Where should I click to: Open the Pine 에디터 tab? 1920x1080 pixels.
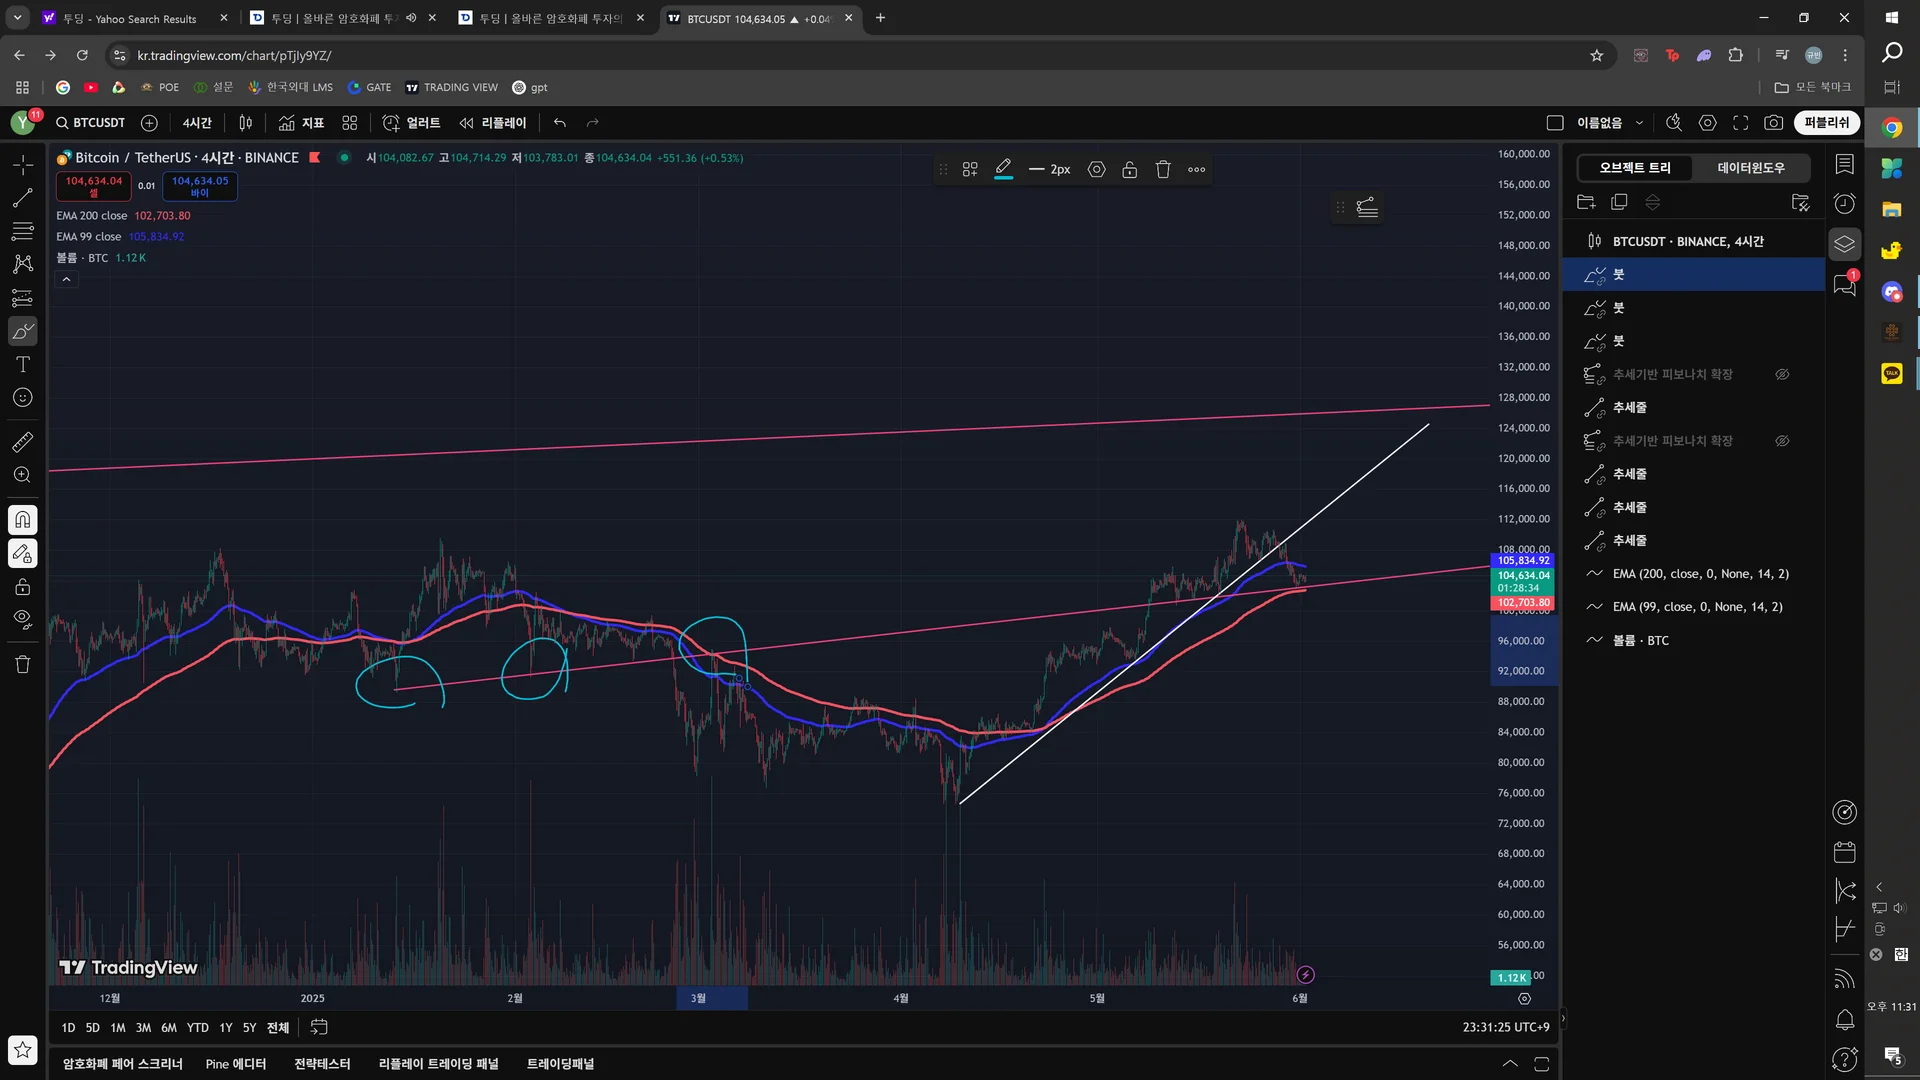[x=235, y=1064]
